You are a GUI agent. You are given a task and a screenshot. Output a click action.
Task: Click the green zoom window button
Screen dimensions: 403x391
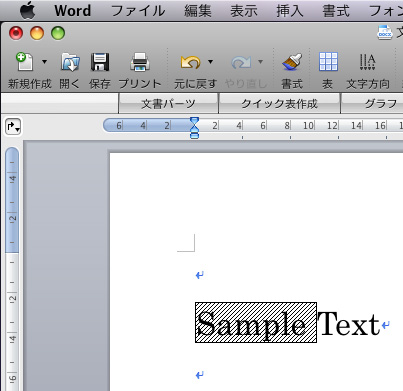[58, 33]
